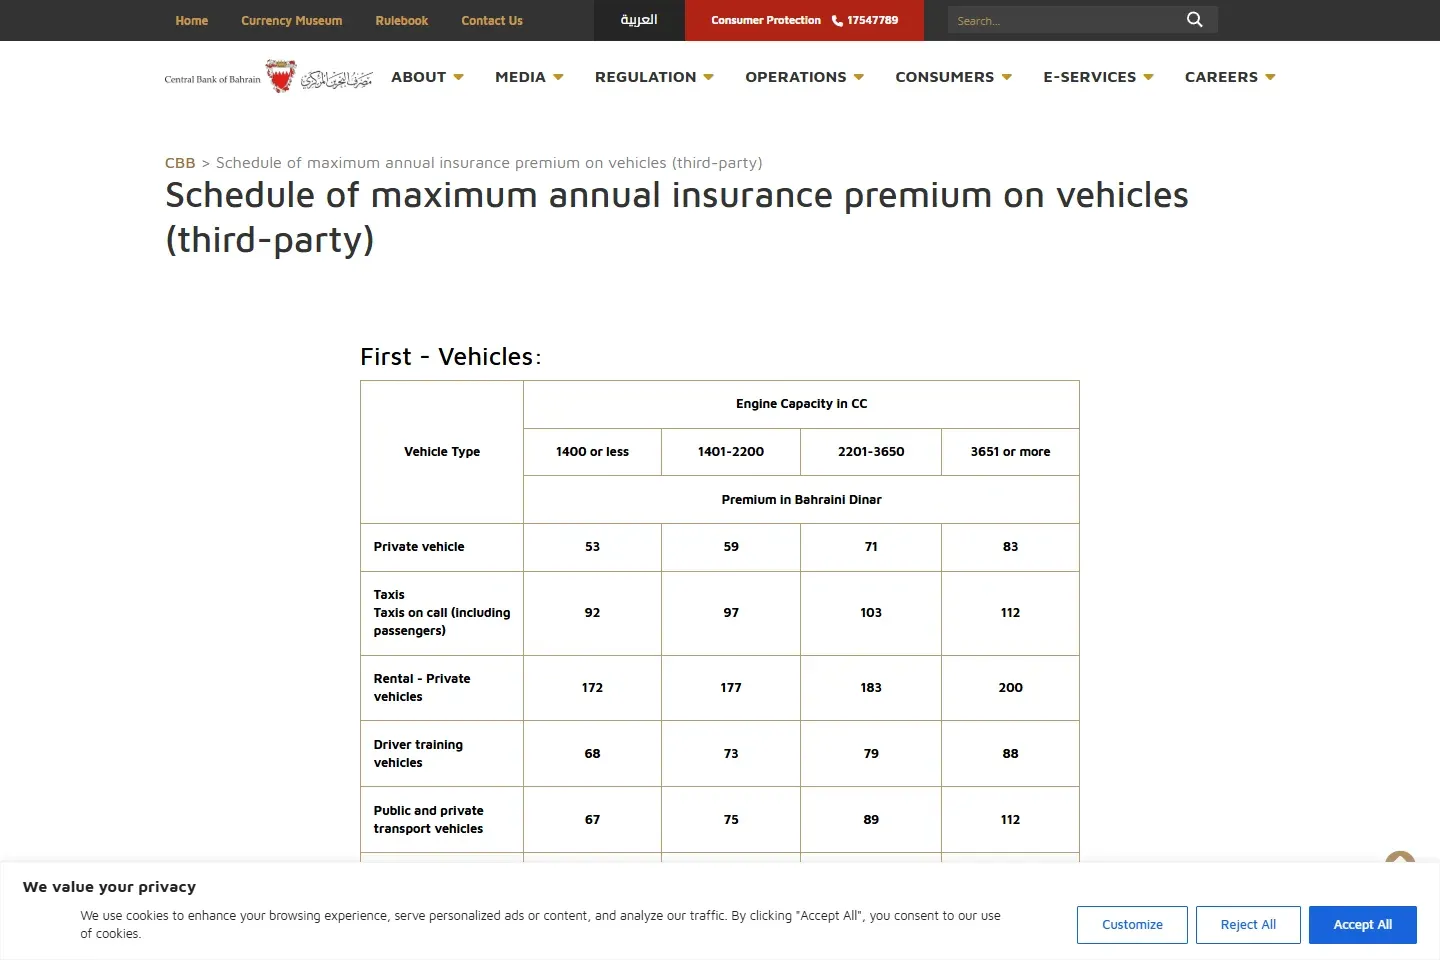Click the value 53 for Private vehicle
Screen dimensions: 1440x960
click(x=592, y=547)
